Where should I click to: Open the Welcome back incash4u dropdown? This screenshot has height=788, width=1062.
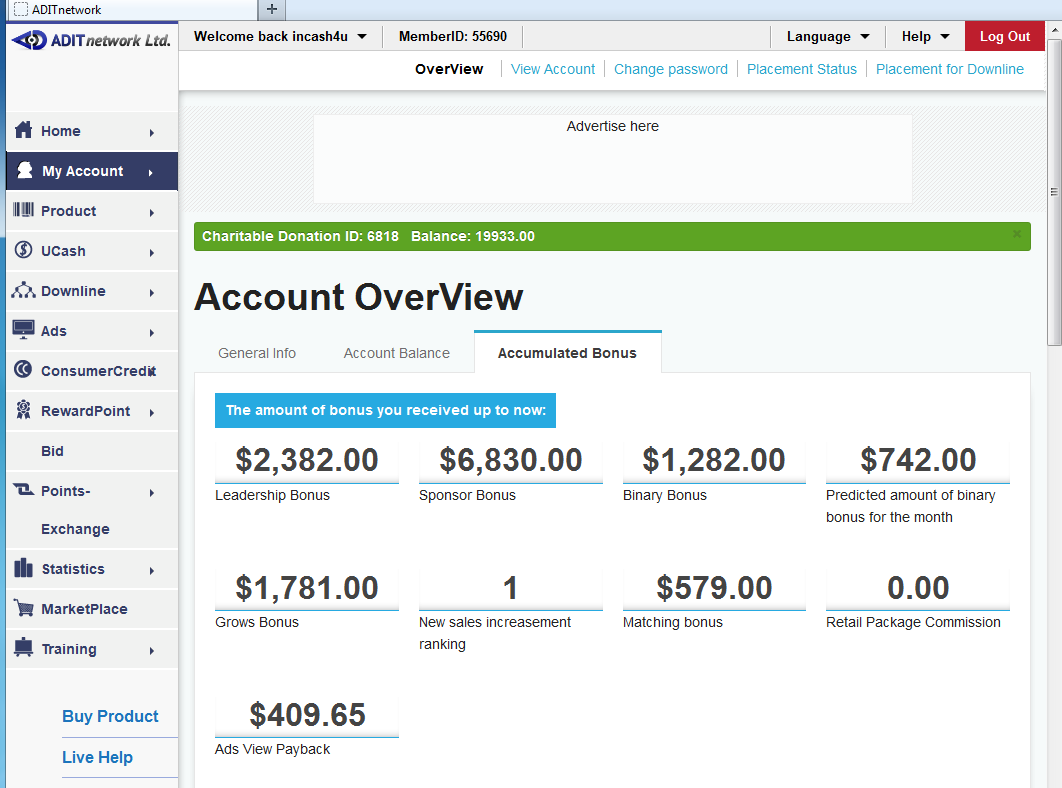click(280, 37)
